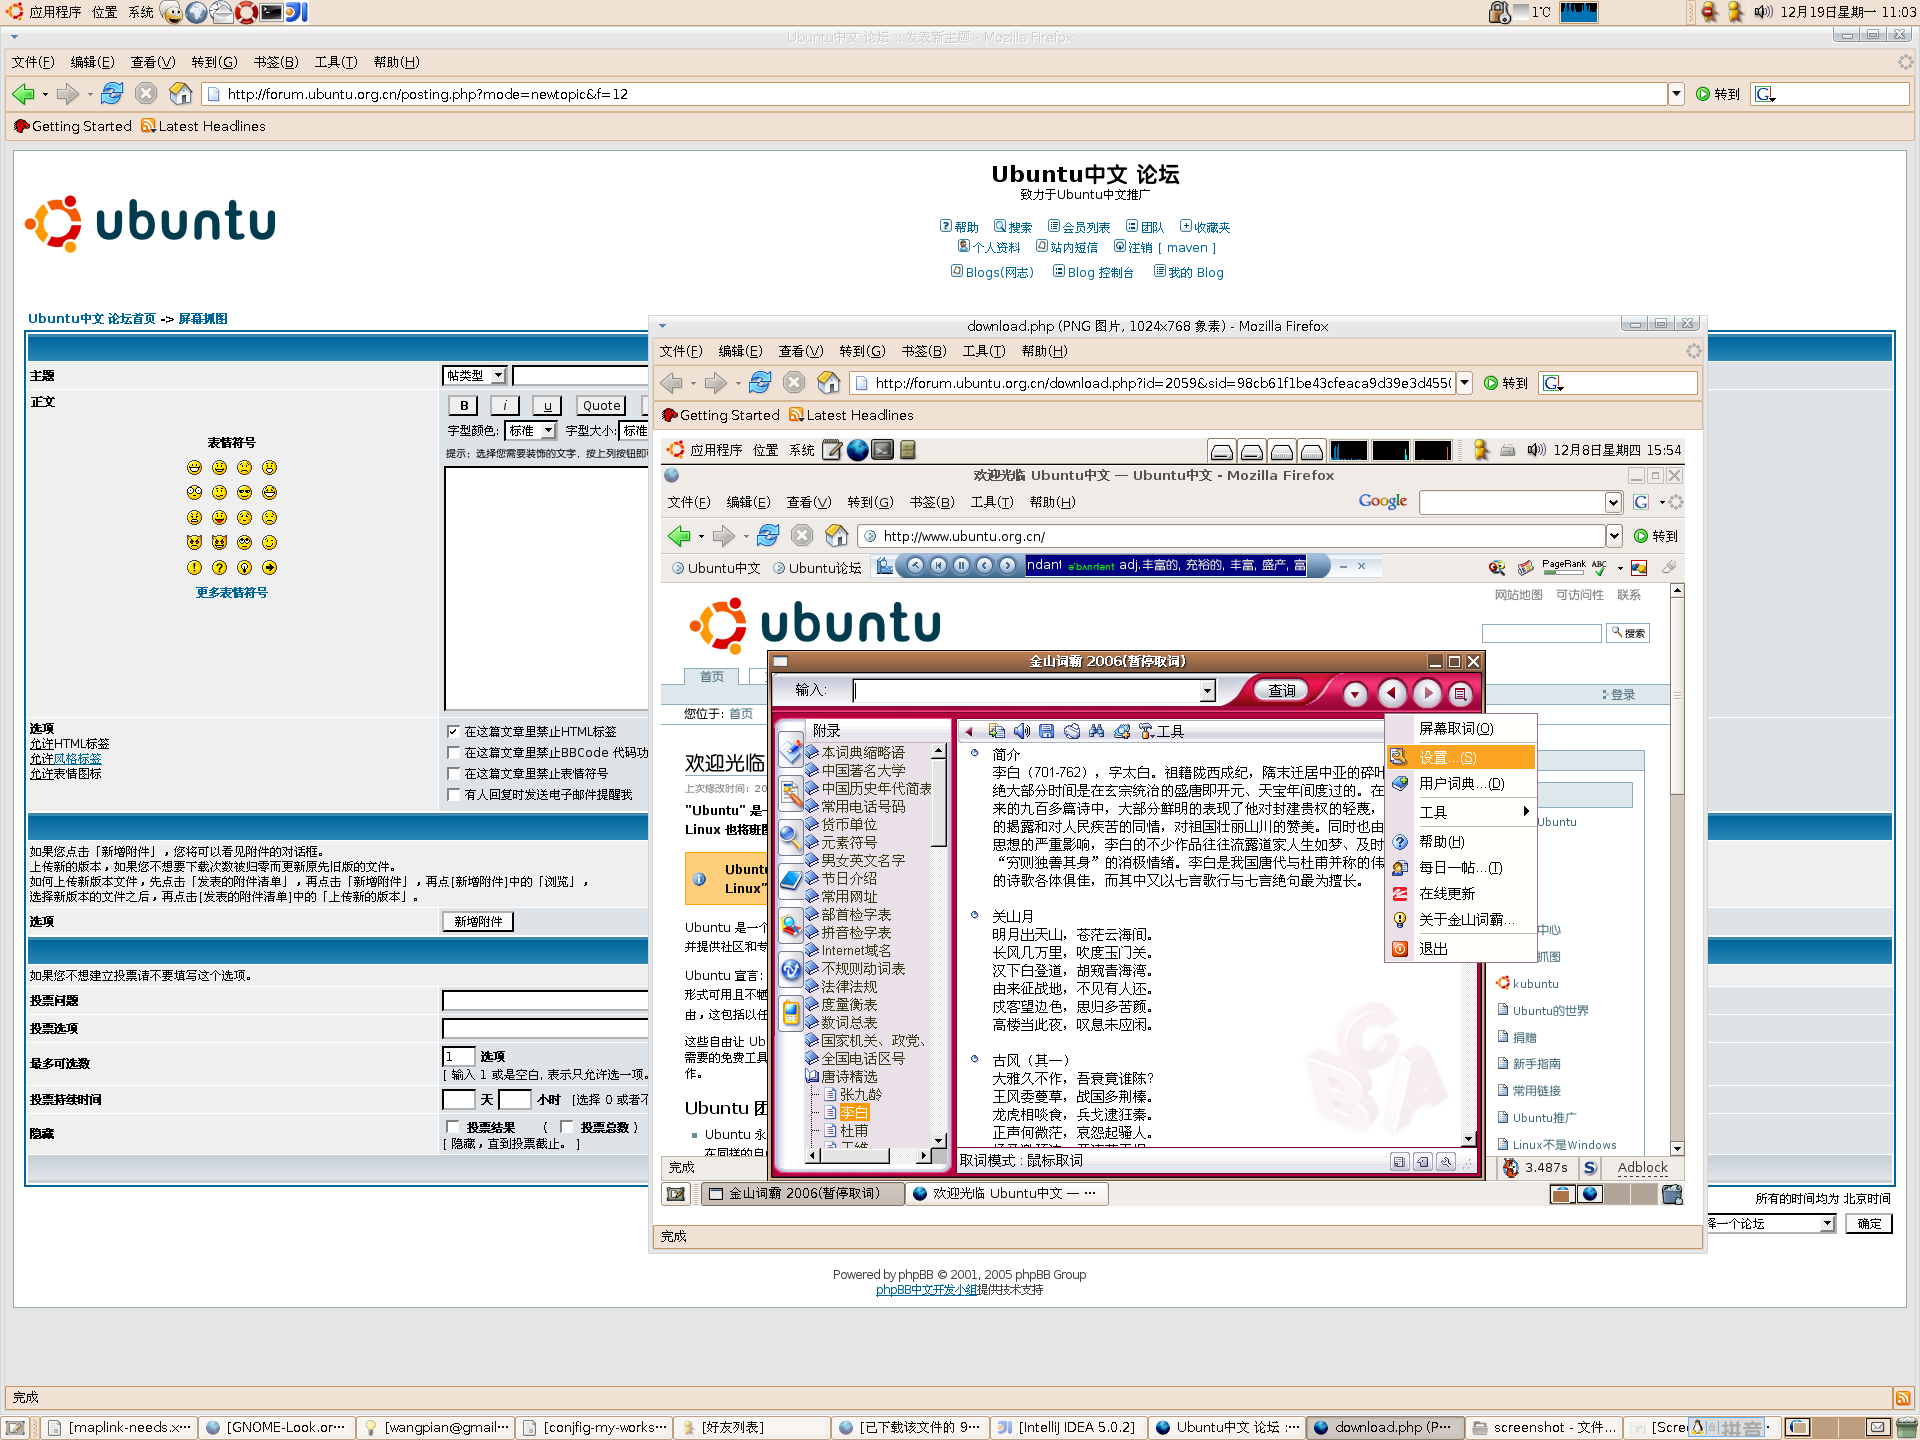
Task: Insert the sad face smiley
Action: click(x=244, y=468)
